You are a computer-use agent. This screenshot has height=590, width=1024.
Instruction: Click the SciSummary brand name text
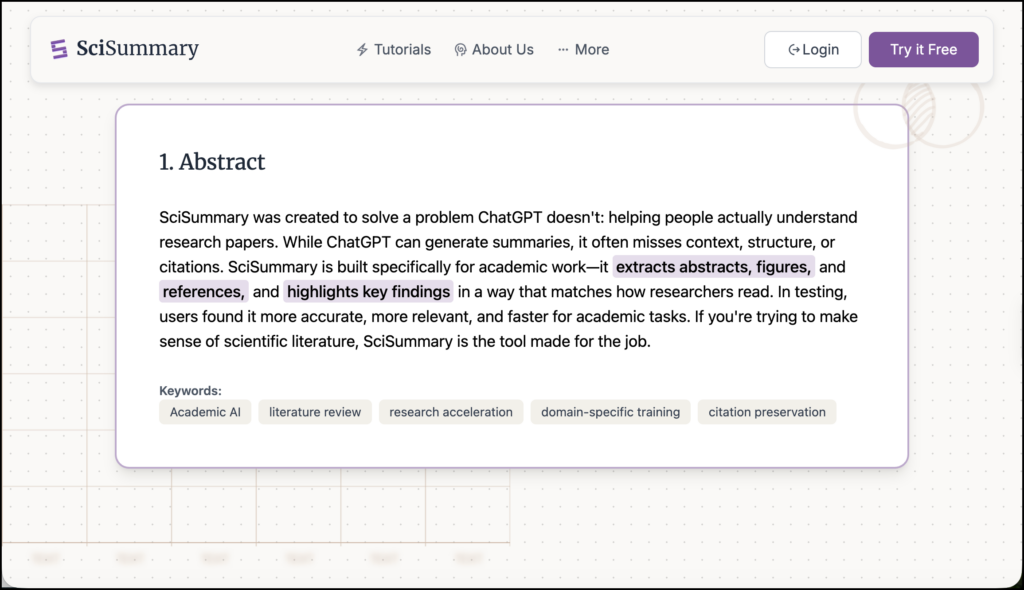138,48
